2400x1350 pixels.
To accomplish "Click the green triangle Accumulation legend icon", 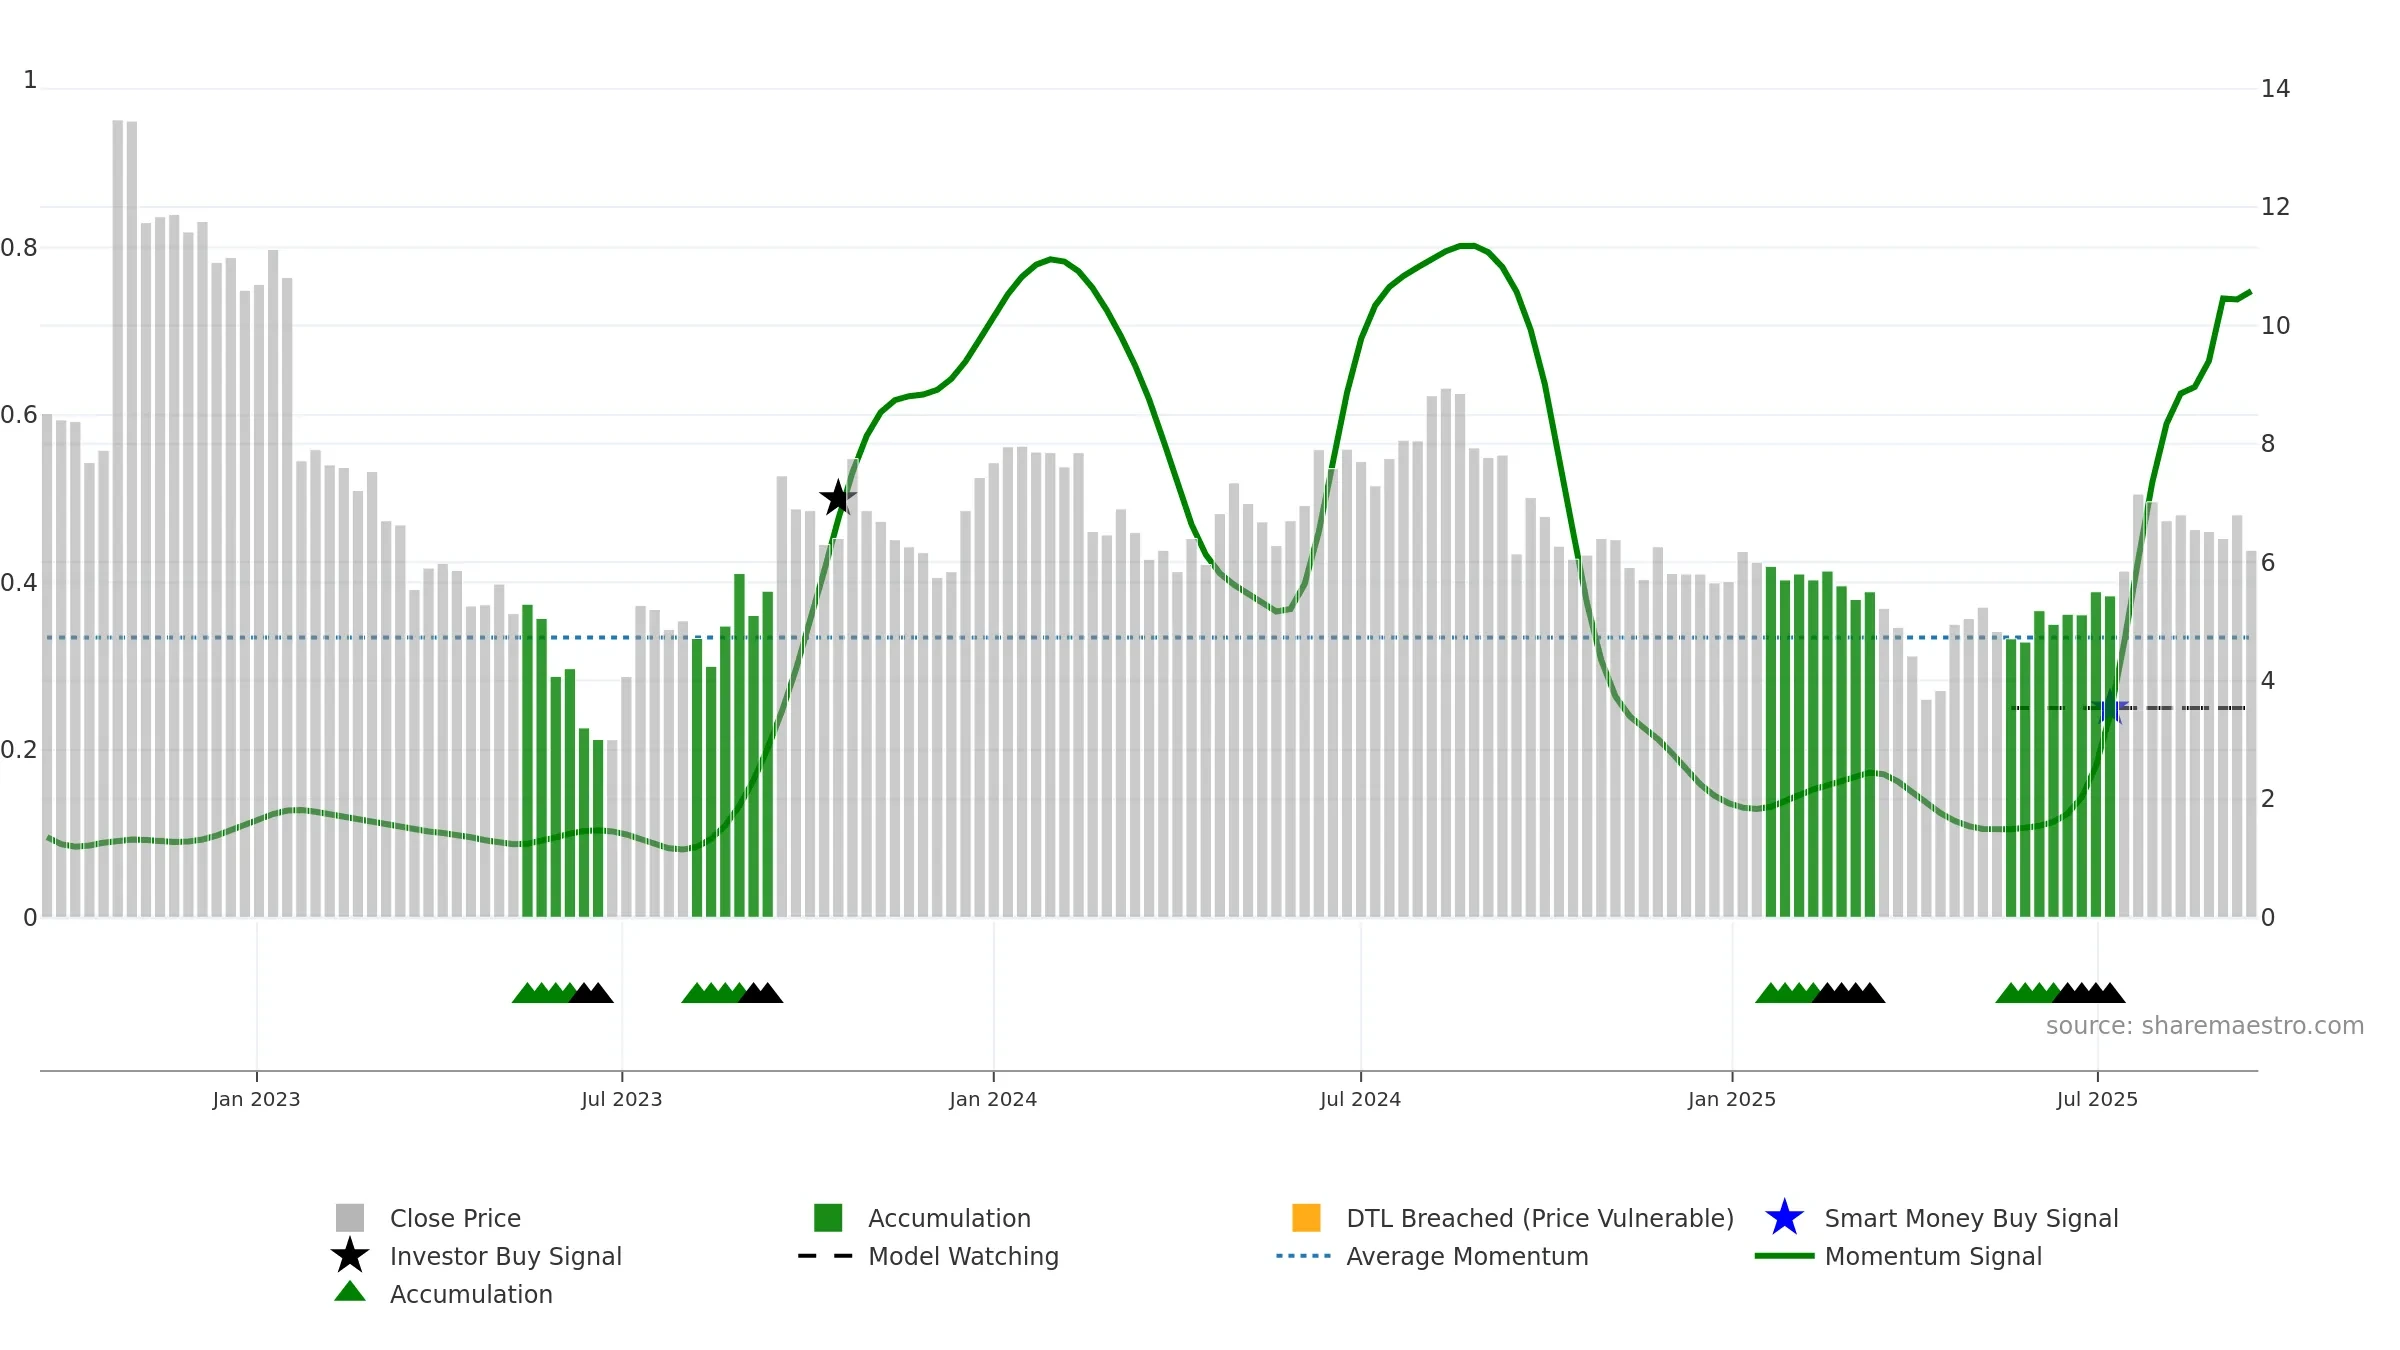I will 350,1292.
